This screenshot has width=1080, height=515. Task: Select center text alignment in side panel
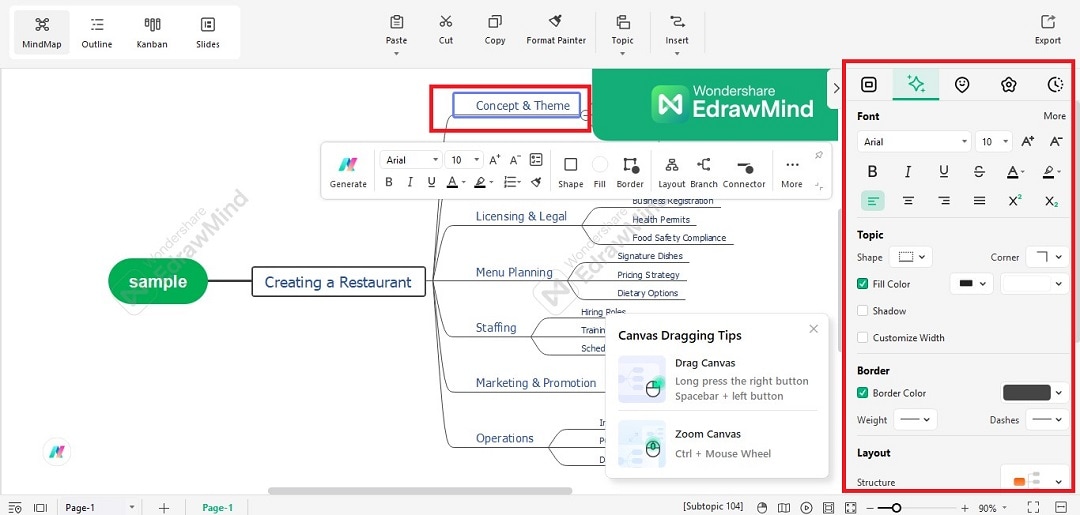(x=908, y=200)
